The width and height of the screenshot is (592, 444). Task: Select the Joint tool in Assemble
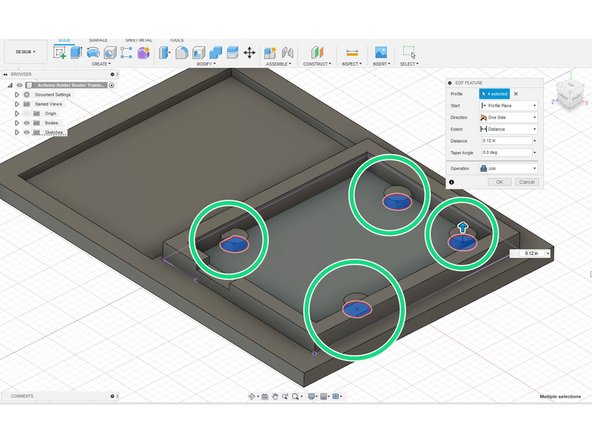(287, 52)
